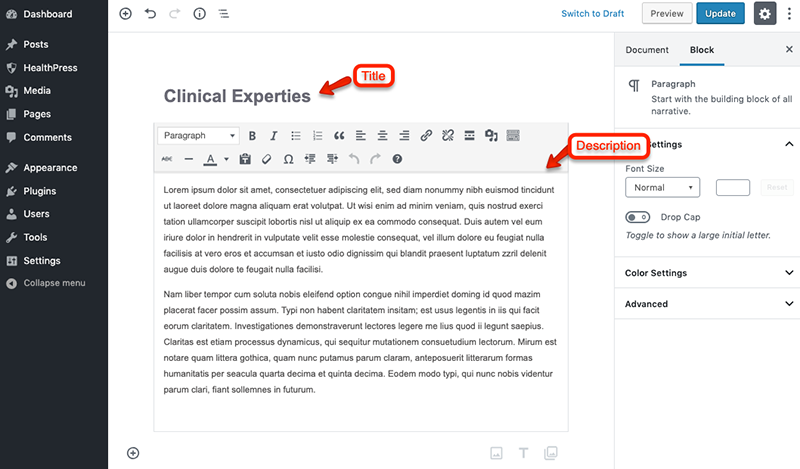Apply italic formatting
Viewport: 800px width, 469px height.
pos(273,136)
